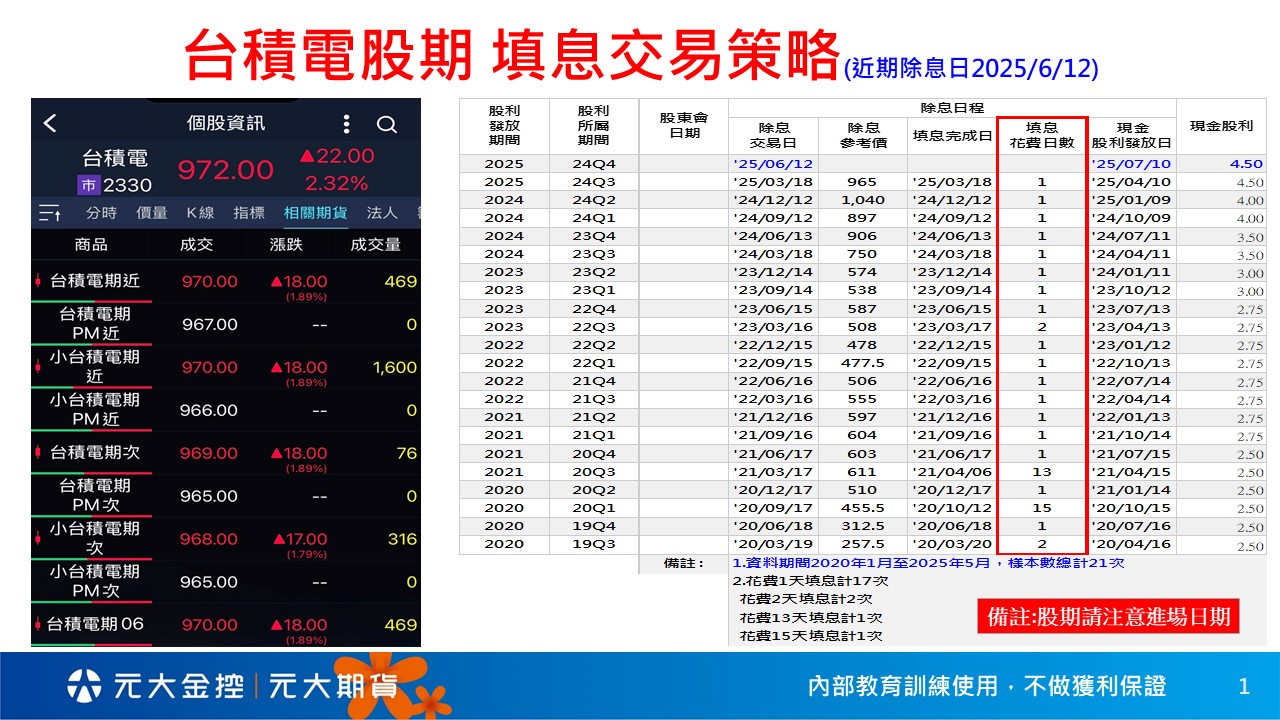Click the 2.32% change figure
This screenshot has width=1280, height=720.
tap(336, 184)
